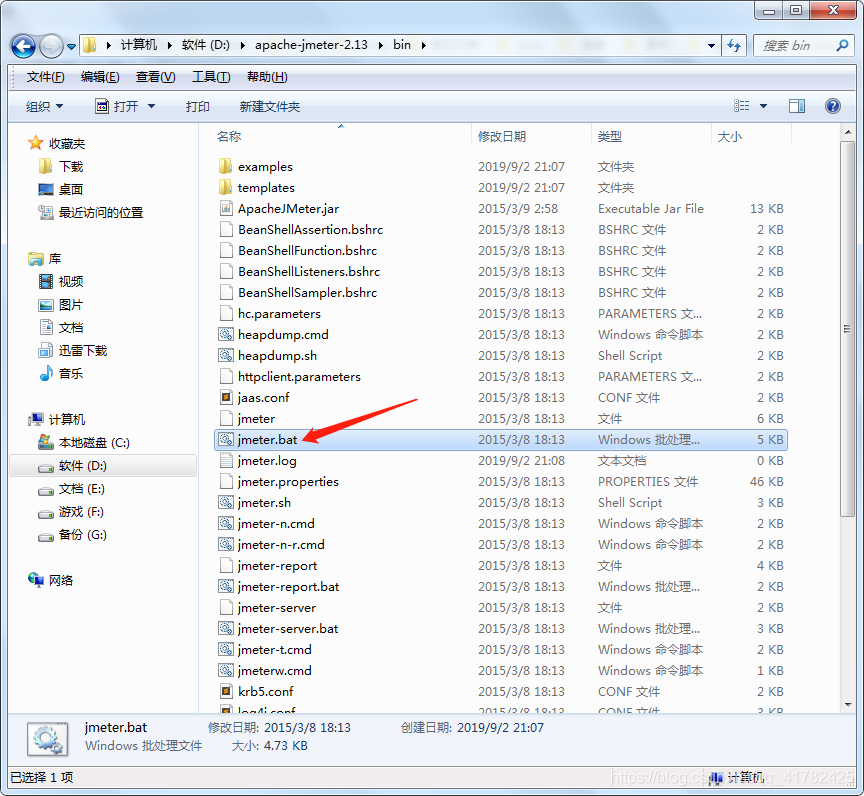The height and width of the screenshot is (796, 864).
Task: Click the heapdump.cmd script icon
Action: click(x=225, y=334)
